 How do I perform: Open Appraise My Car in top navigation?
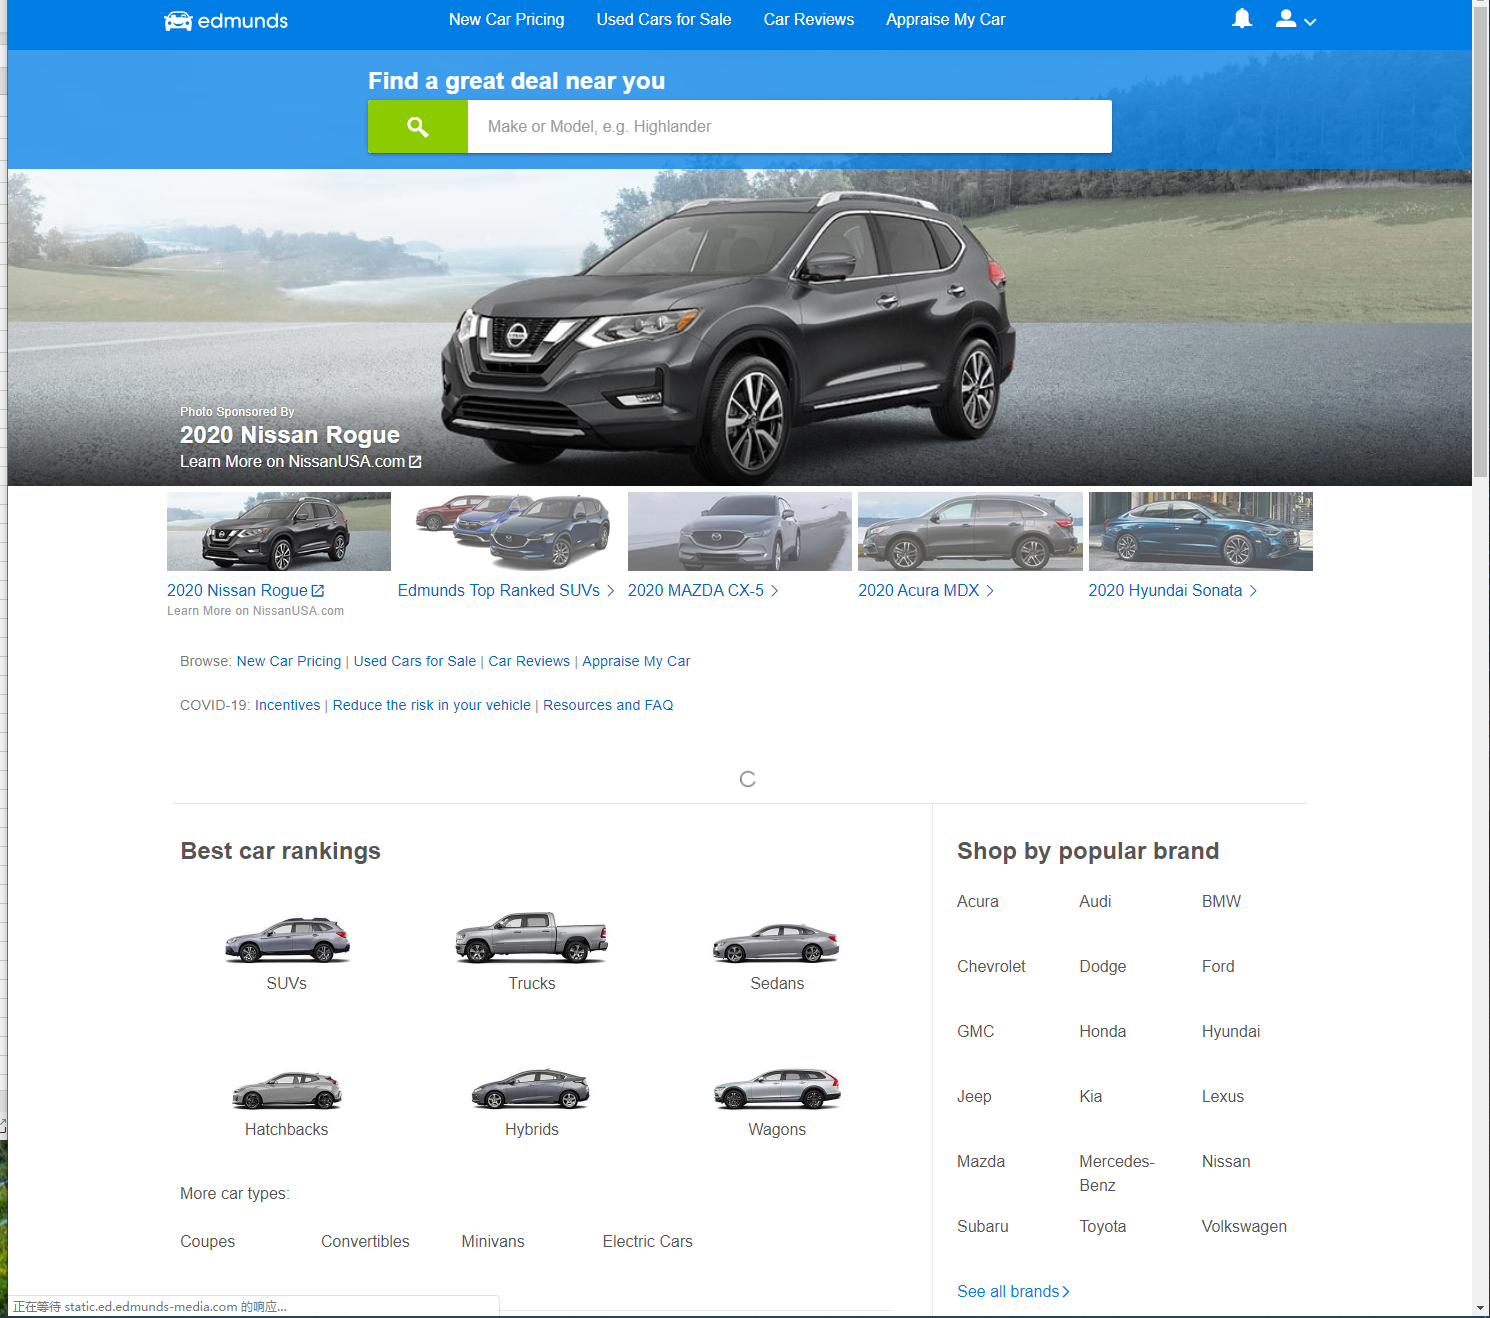946,19
